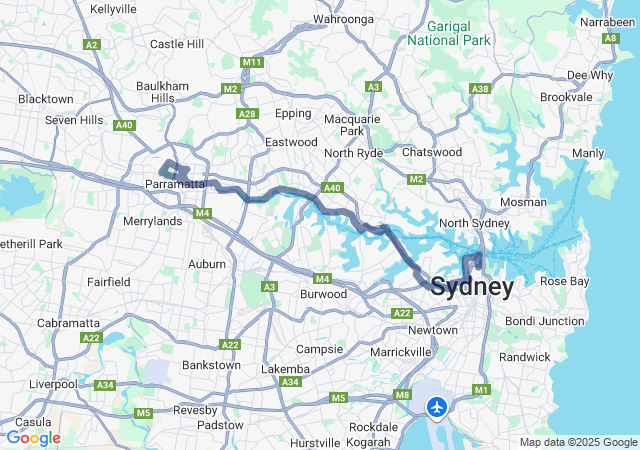Select the Bankstown suburb label
640x450 pixels.
[x=211, y=365]
